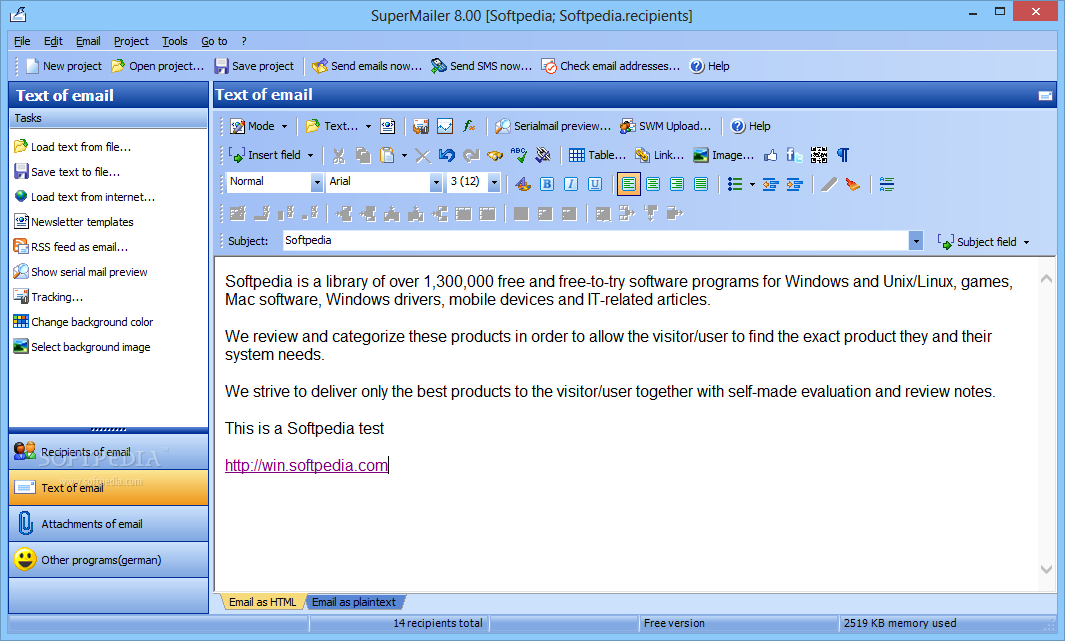Insert a picture via Image... button
This screenshot has width=1065, height=641.
(723, 155)
